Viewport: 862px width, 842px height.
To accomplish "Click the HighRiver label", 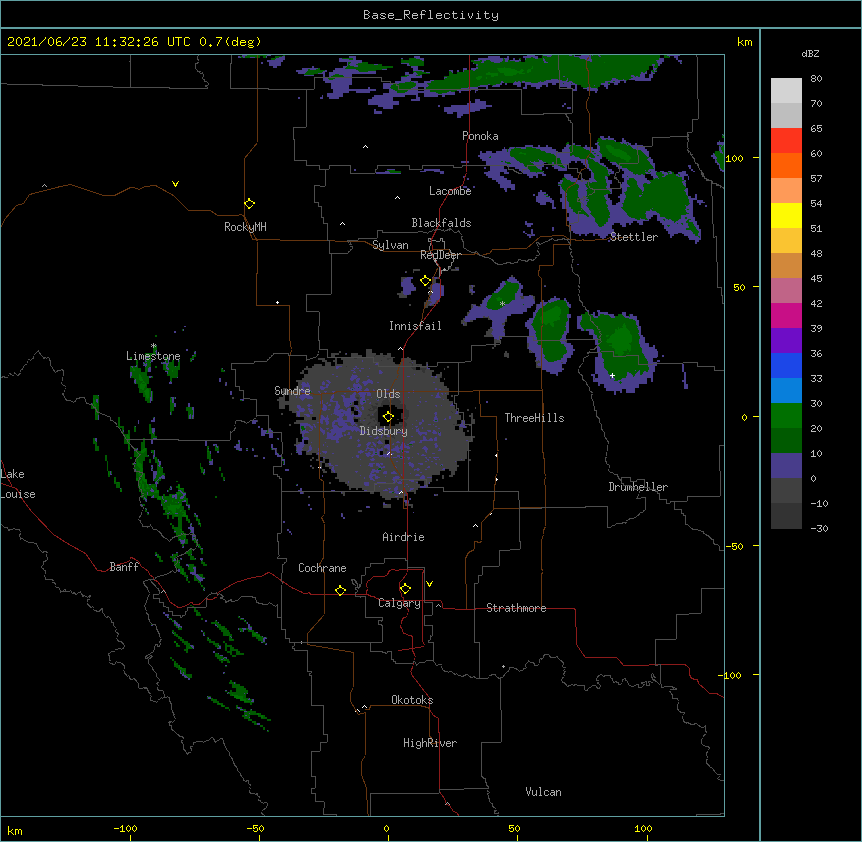I will tap(430, 743).
